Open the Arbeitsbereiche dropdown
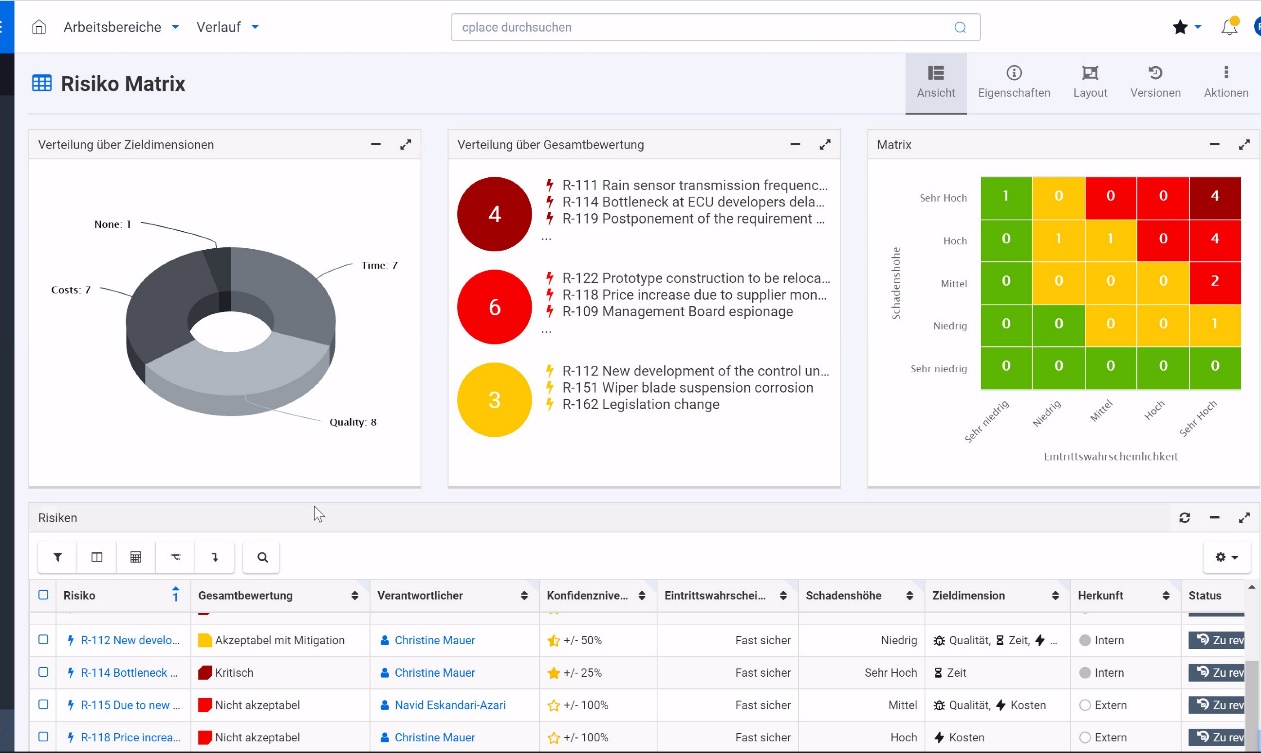The height and width of the screenshot is (753, 1261). pyautogui.click(x=121, y=27)
